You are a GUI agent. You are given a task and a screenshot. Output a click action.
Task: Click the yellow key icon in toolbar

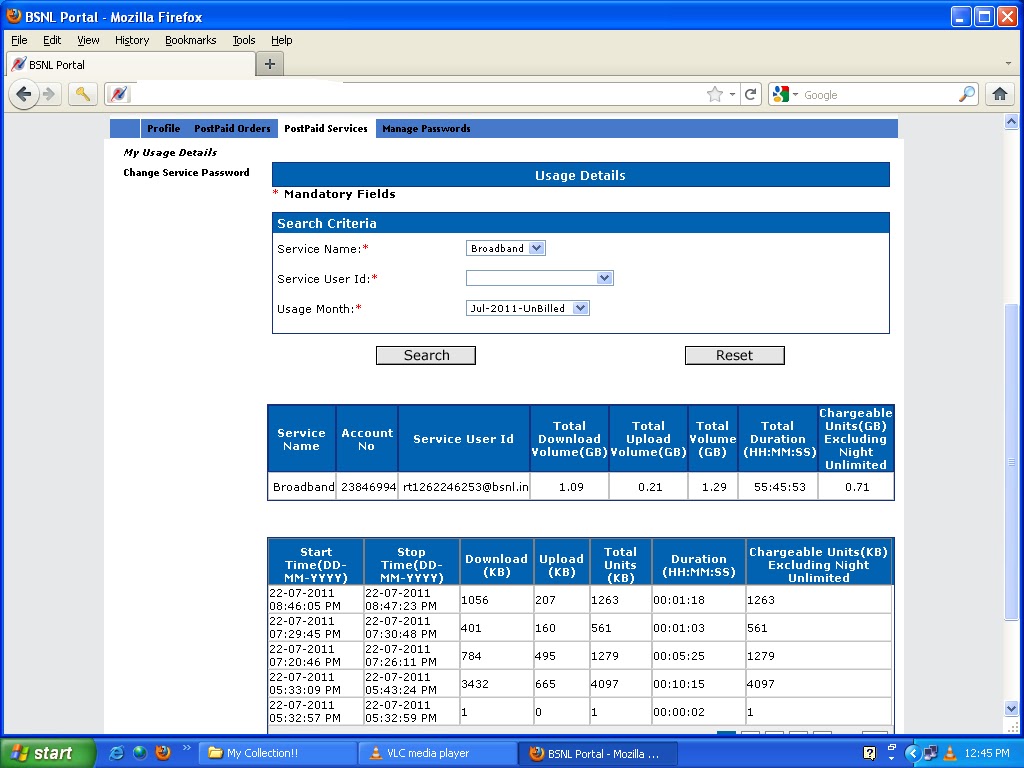(x=82, y=95)
